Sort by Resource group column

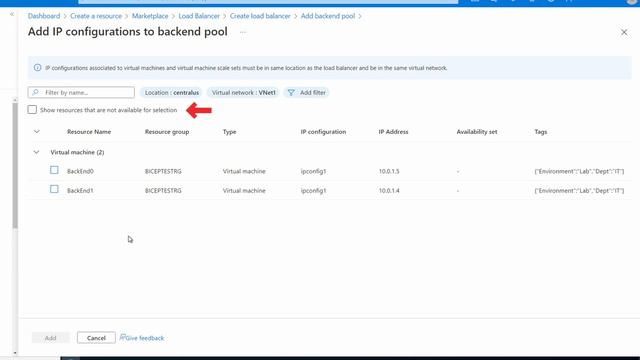[x=167, y=132]
